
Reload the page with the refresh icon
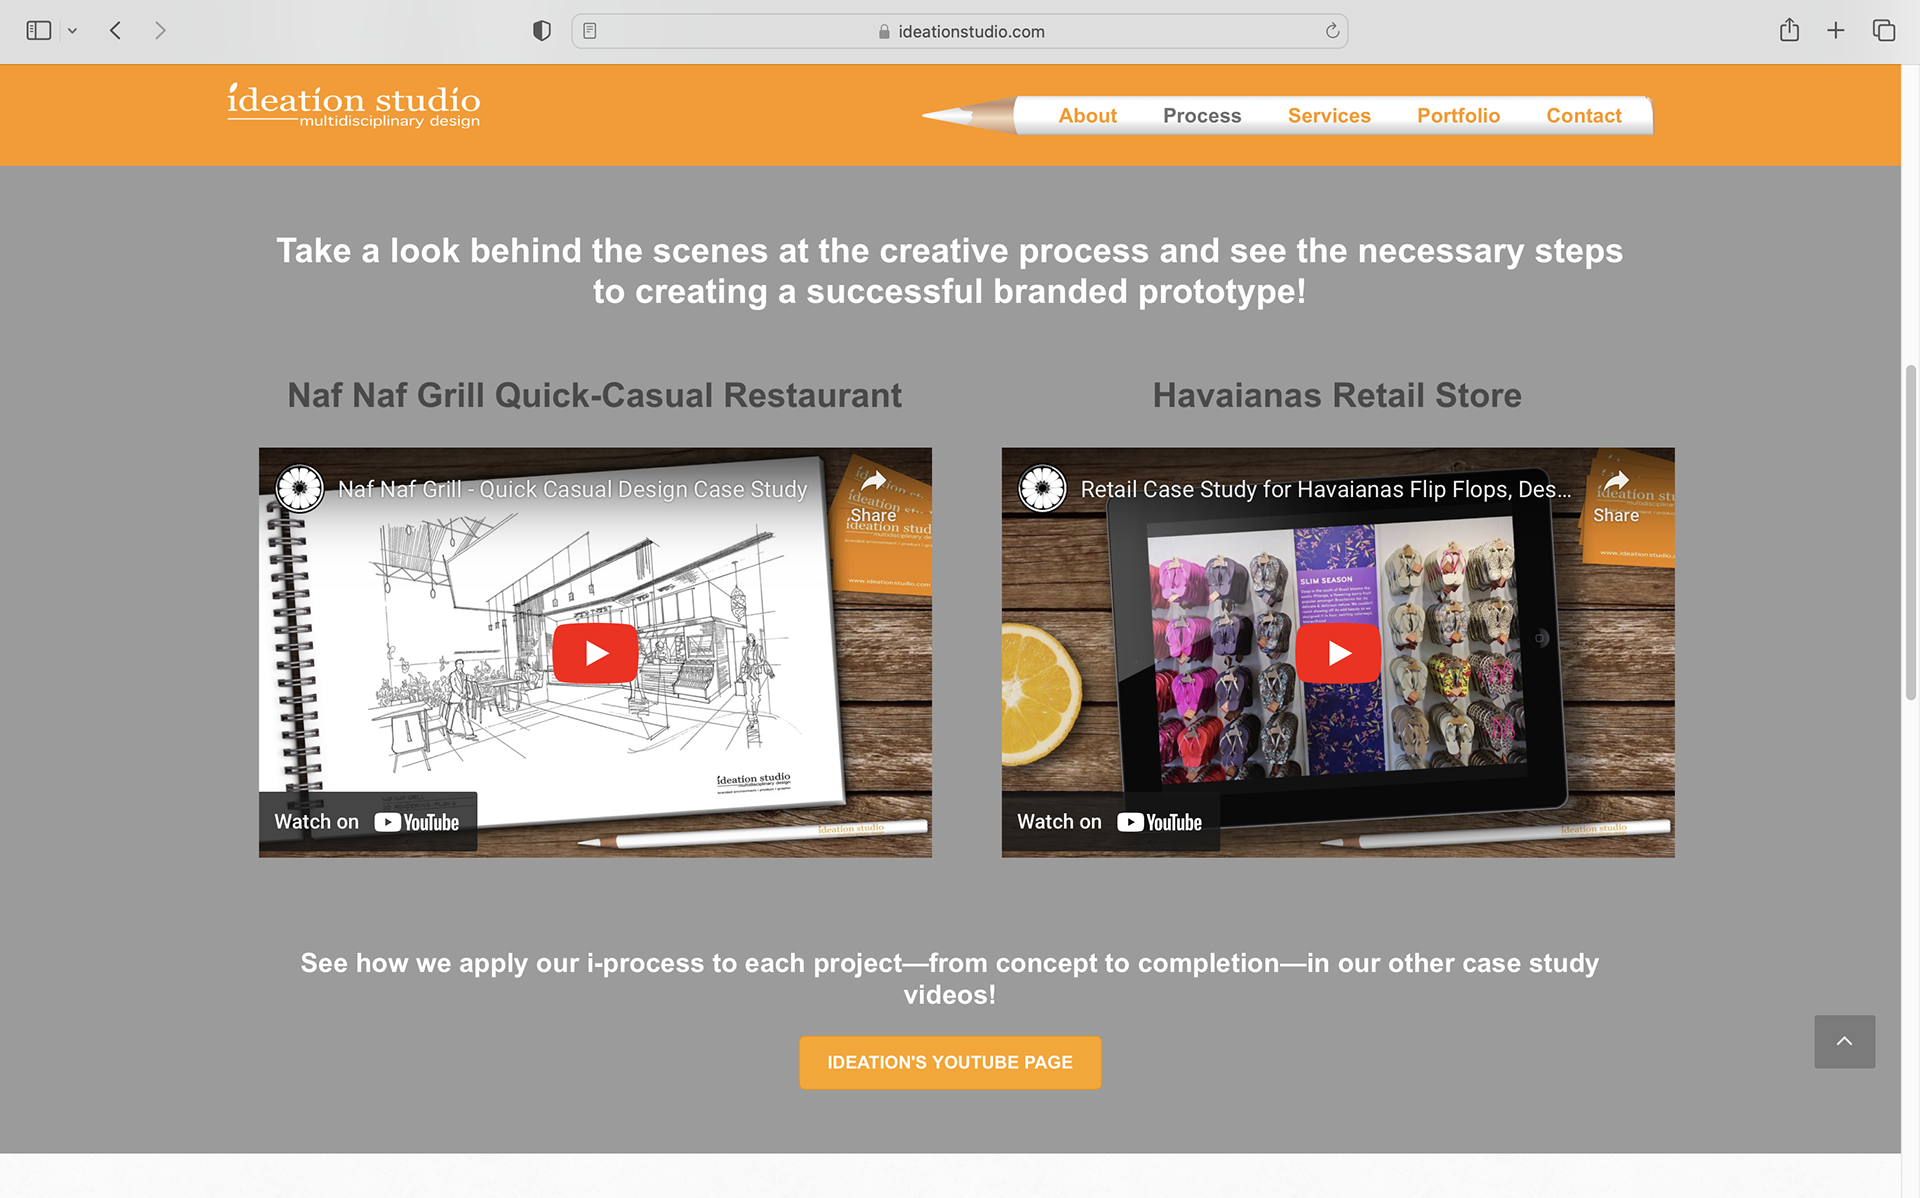[x=1332, y=31]
